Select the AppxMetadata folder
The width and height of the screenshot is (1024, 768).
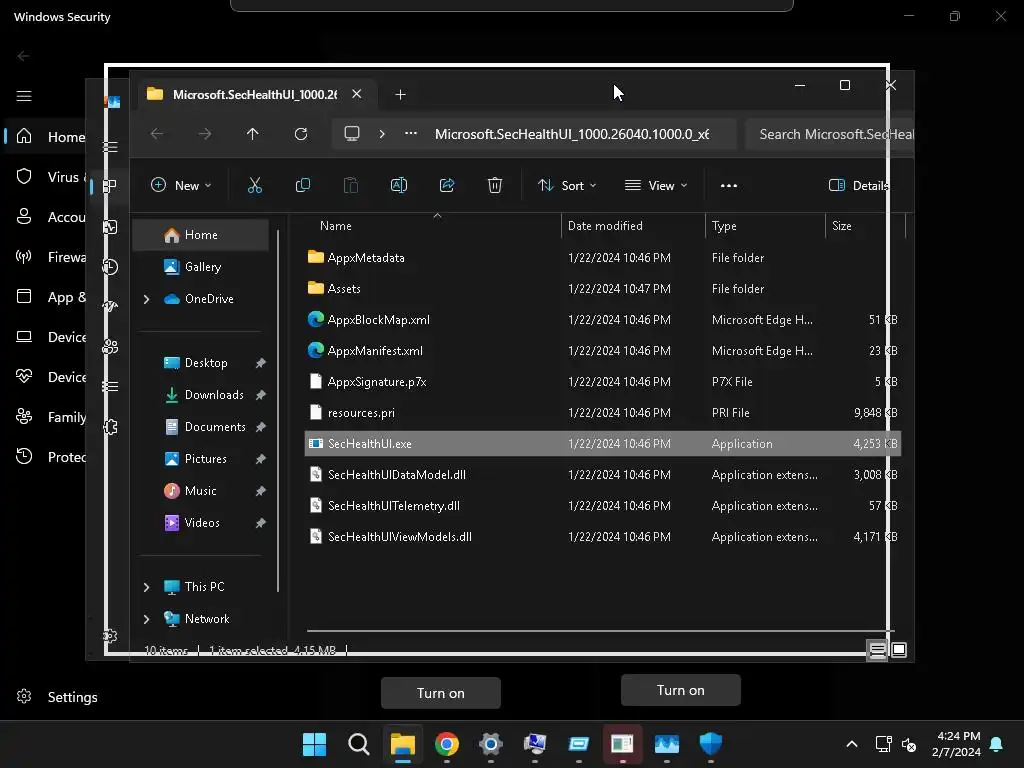point(603,258)
